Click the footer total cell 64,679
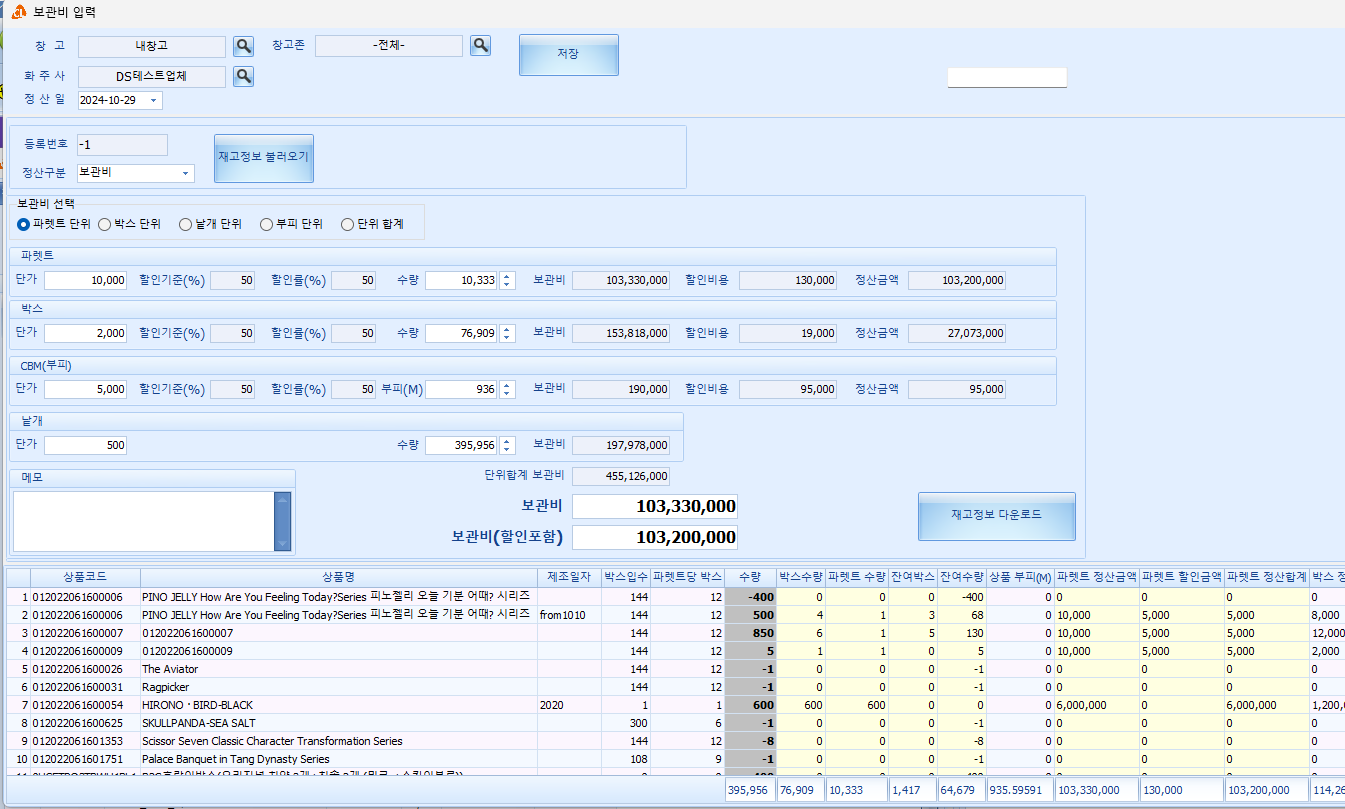This screenshot has width=1345, height=809. (x=962, y=790)
